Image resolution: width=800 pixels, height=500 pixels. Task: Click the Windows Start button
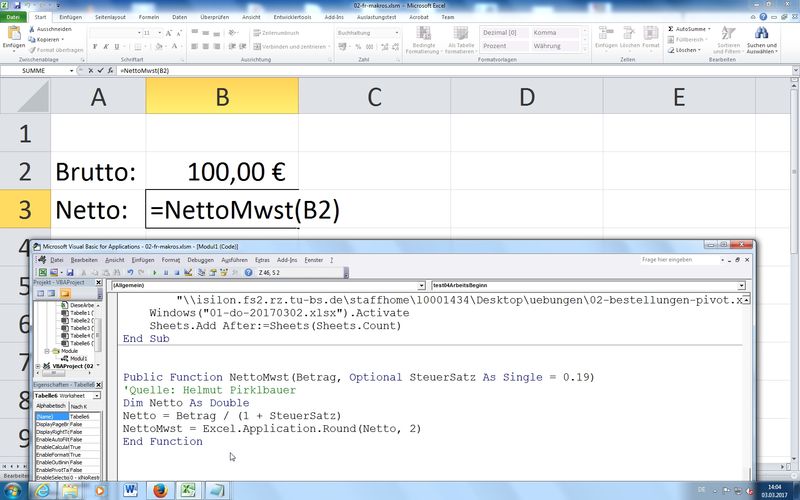click(12, 491)
